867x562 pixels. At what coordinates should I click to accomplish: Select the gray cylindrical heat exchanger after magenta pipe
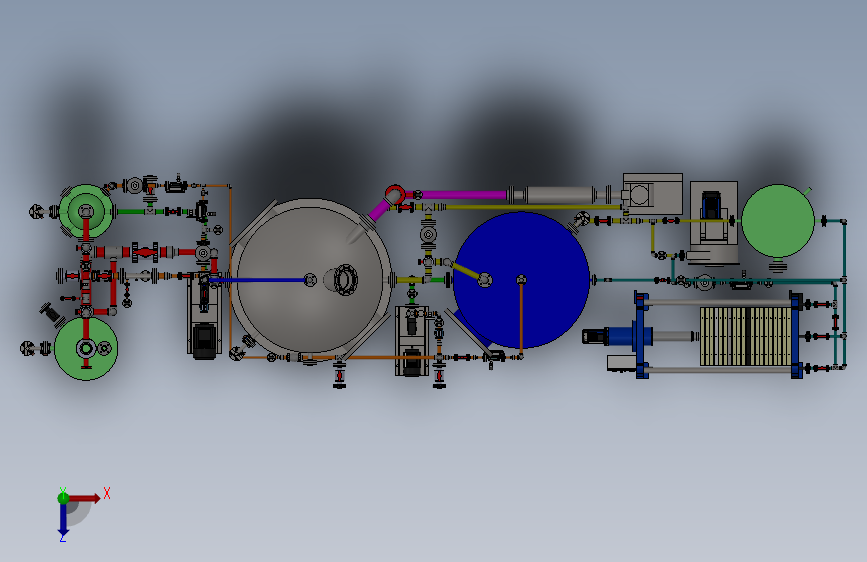coord(559,195)
